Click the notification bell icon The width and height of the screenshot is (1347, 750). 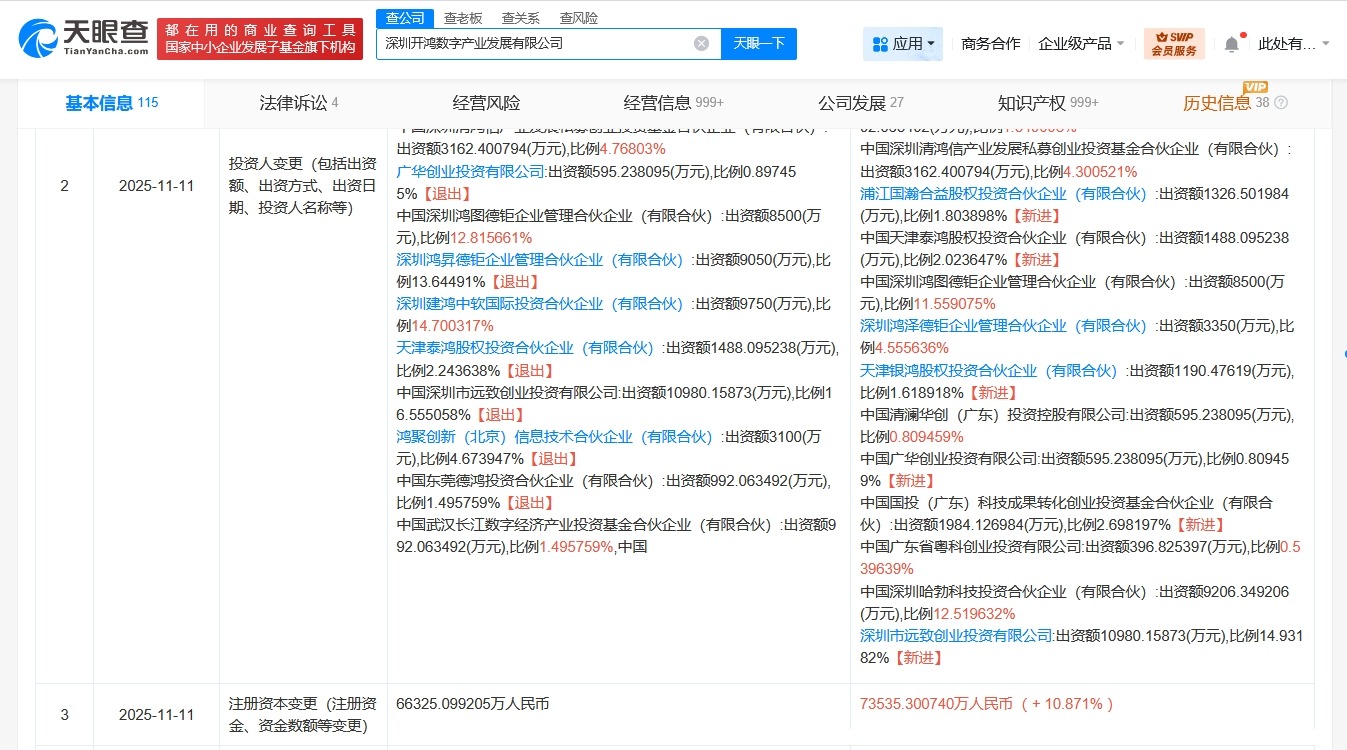(1231, 43)
